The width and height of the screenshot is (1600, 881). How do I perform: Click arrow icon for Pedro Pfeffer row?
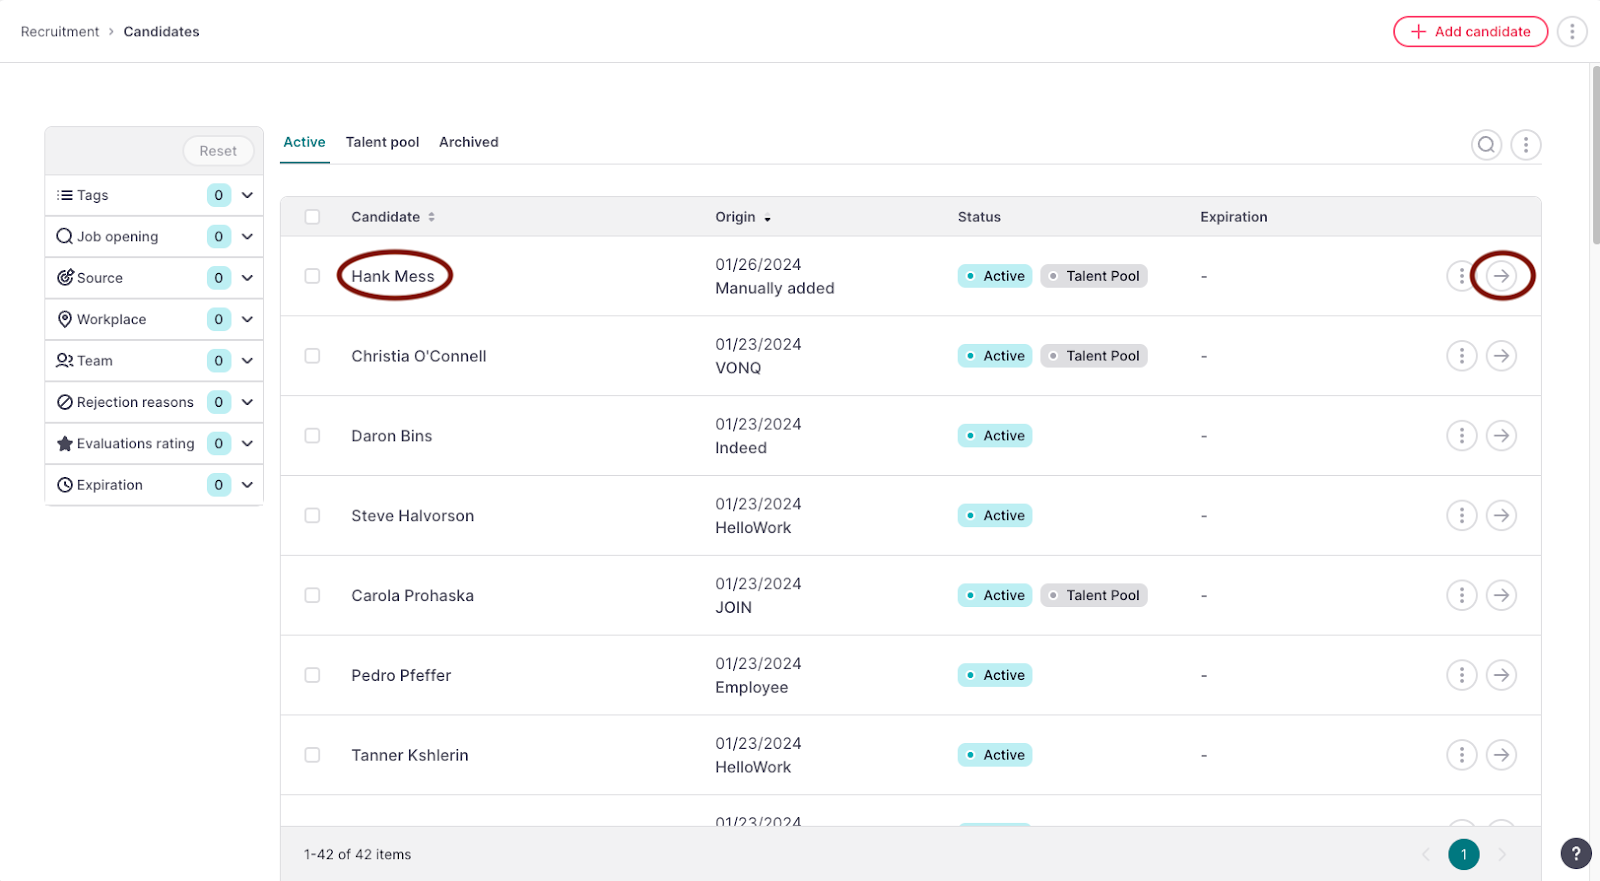1501,676
